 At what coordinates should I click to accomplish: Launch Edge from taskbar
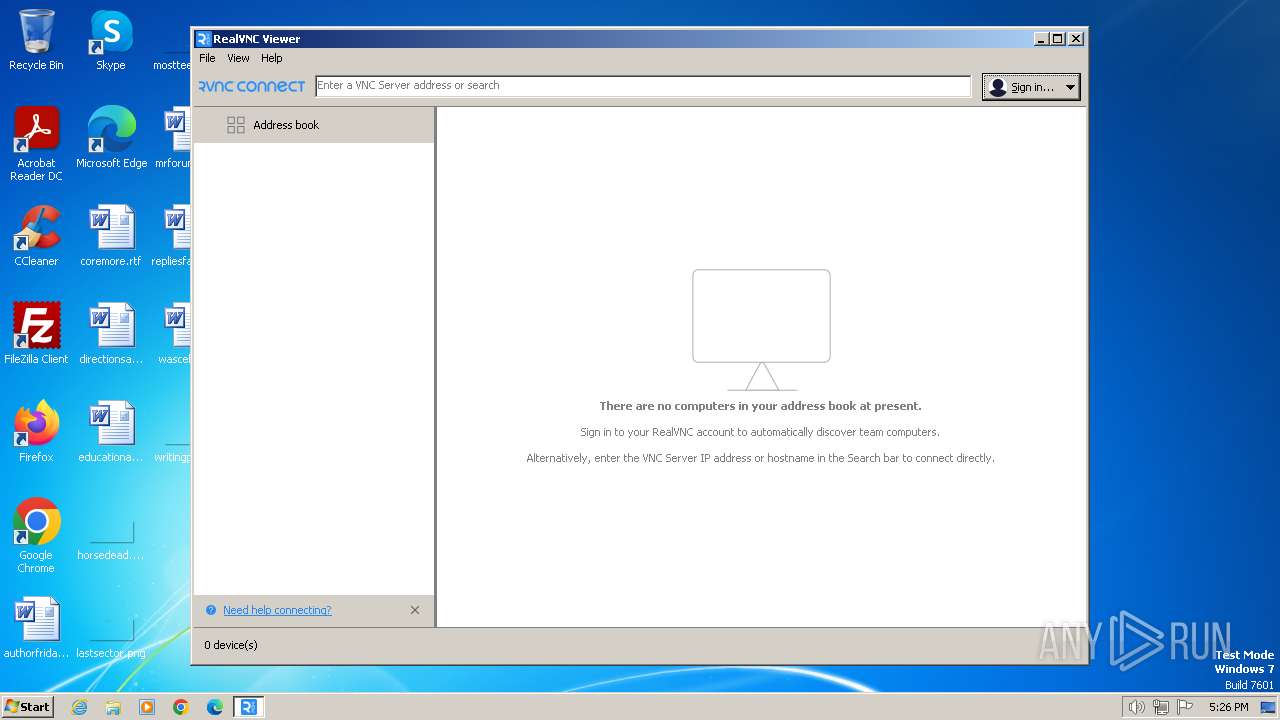(215, 707)
